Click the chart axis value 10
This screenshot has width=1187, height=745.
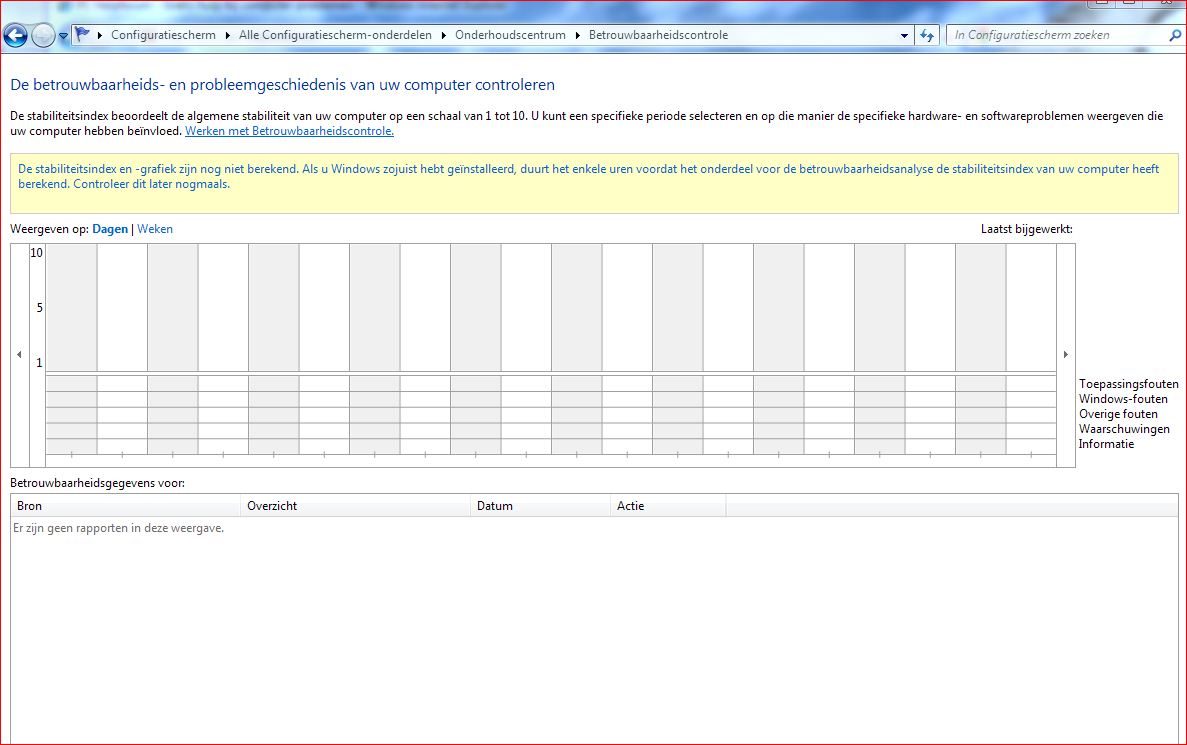click(36, 252)
